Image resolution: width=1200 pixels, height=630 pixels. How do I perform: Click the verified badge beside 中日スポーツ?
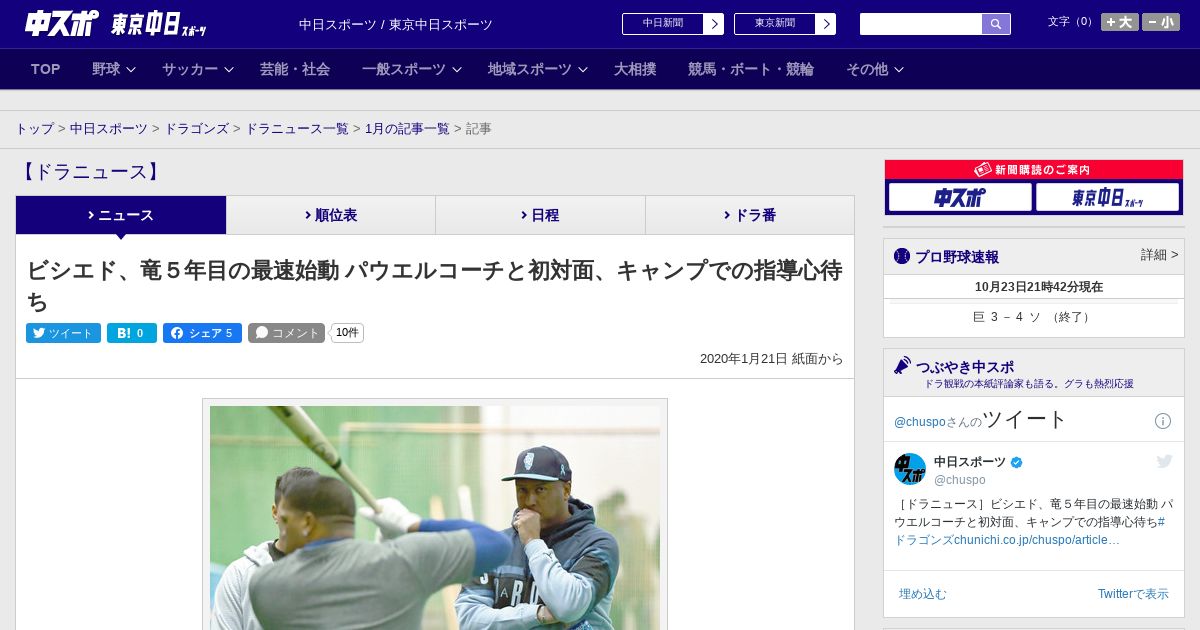coord(1017,462)
